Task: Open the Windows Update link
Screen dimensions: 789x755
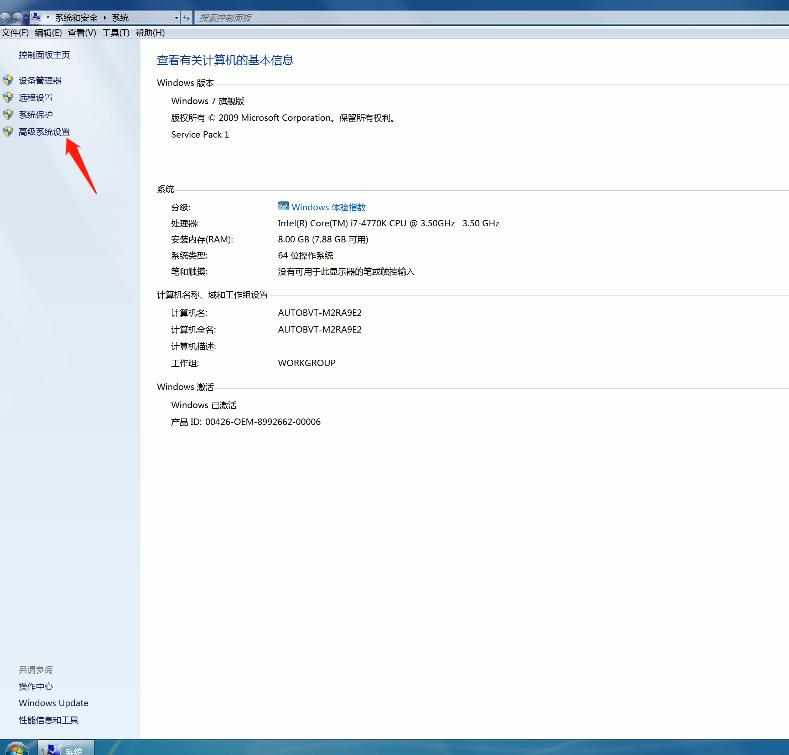Action: 53,703
